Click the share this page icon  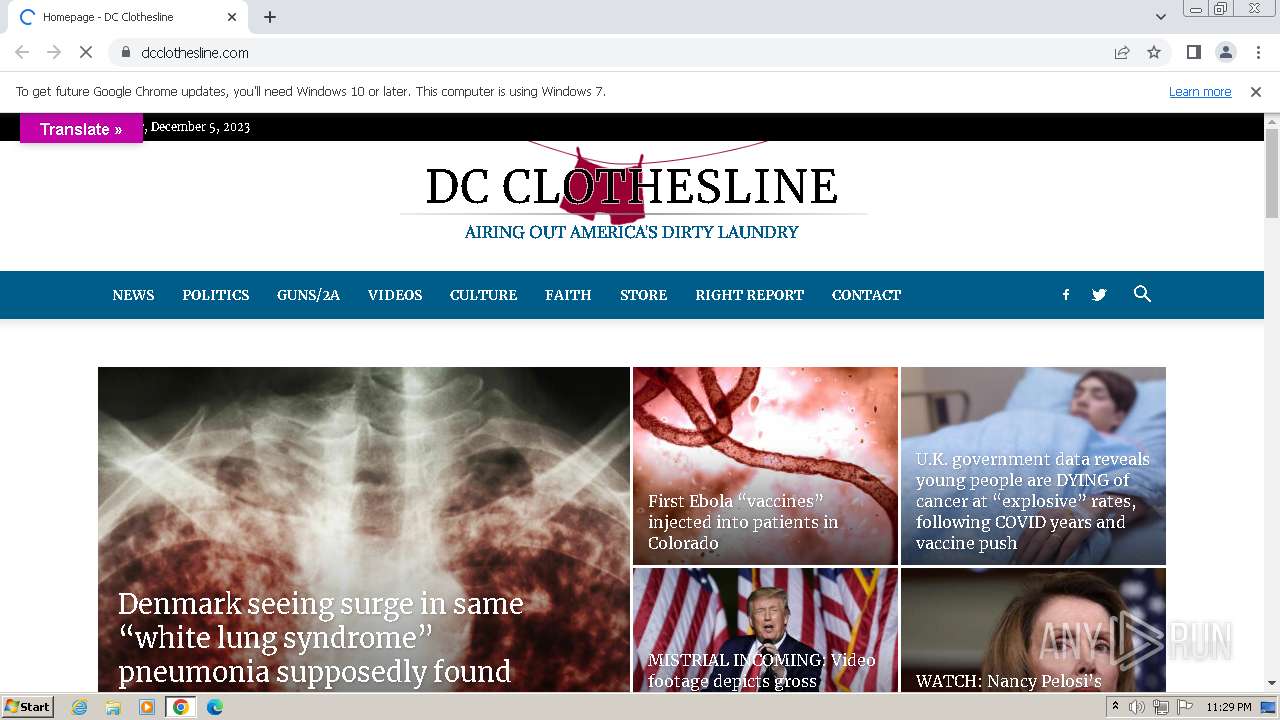click(1122, 52)
